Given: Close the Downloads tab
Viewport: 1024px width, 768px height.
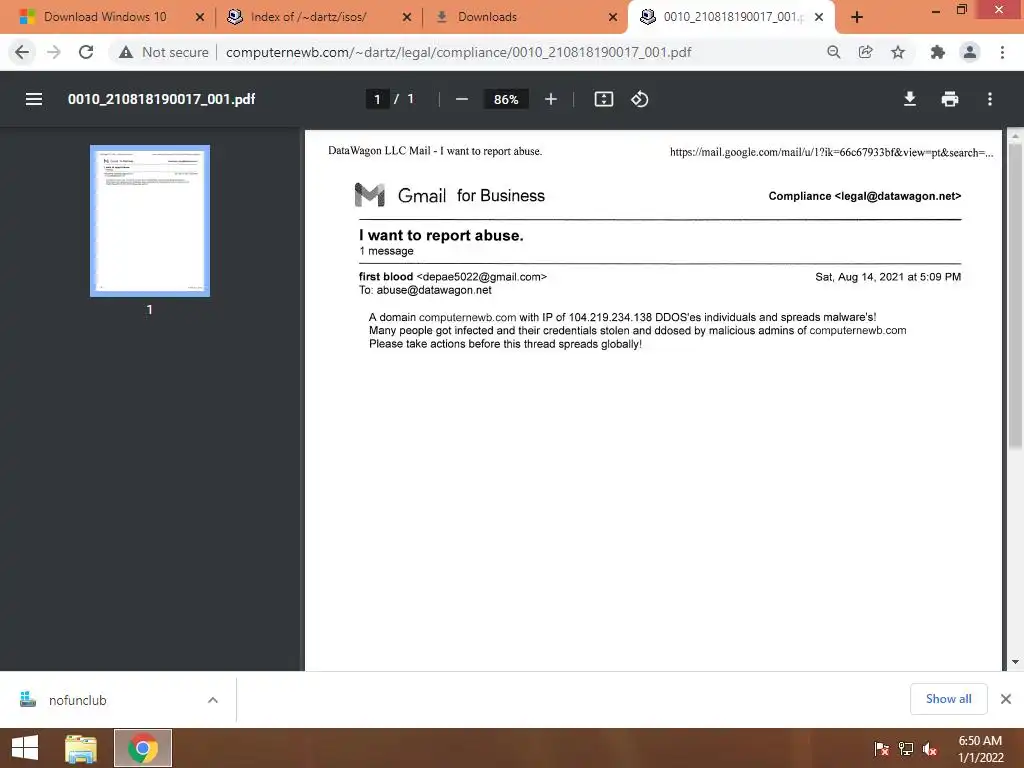Looking at the screenshot, I should click(x=613, y=17).
